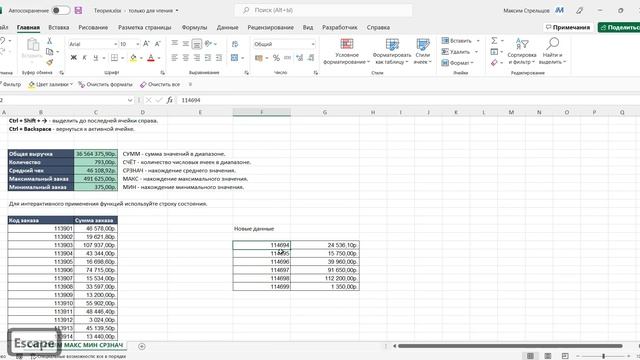Open the Arial font name dropdown
Image resolution: width=640 pixels, height=360 pixels.
[x=116, y=44]
